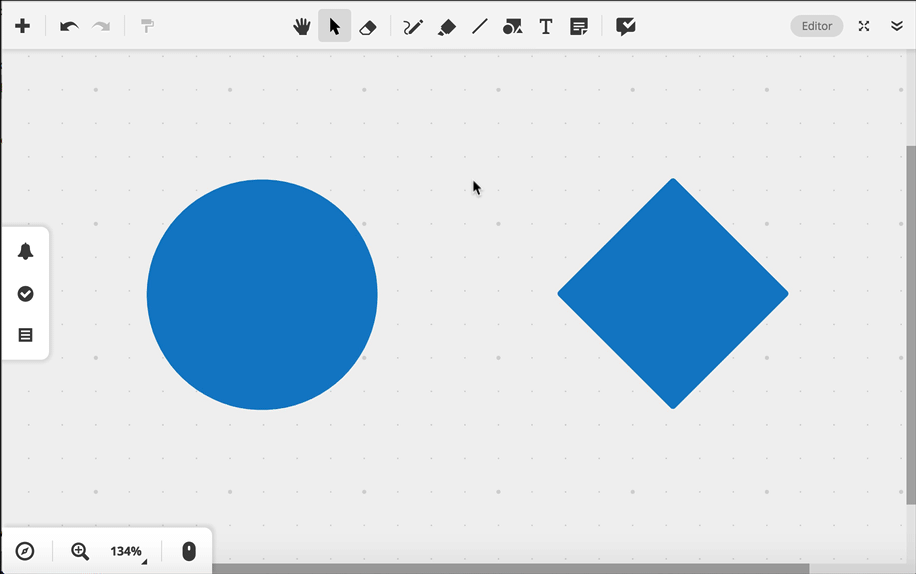916x574 pixels.
Task: Toggle mouse input mode icon
Action: (x=189, y=551)
